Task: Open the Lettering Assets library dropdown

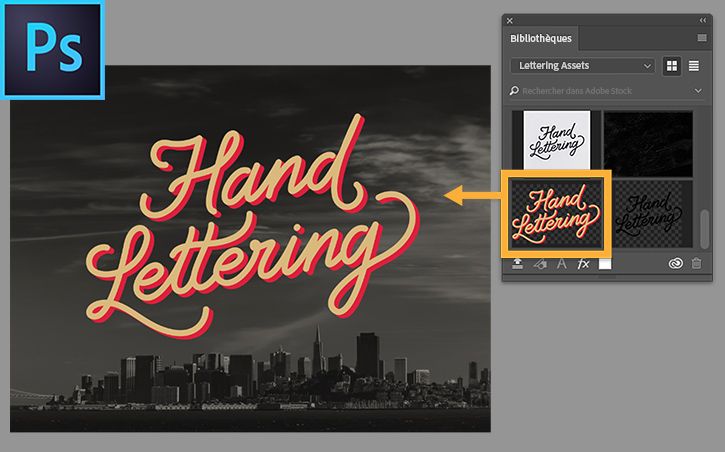Action: pos(583,66)
